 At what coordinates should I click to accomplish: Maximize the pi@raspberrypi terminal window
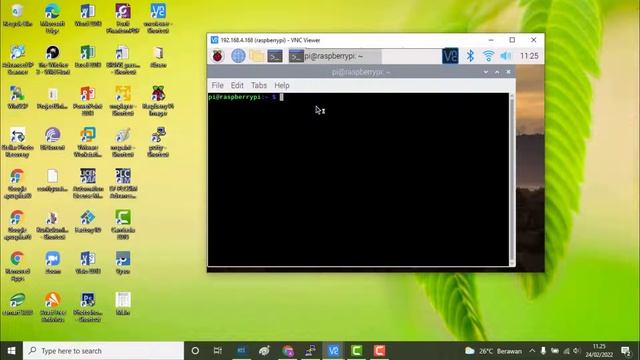tap(497, 72)
